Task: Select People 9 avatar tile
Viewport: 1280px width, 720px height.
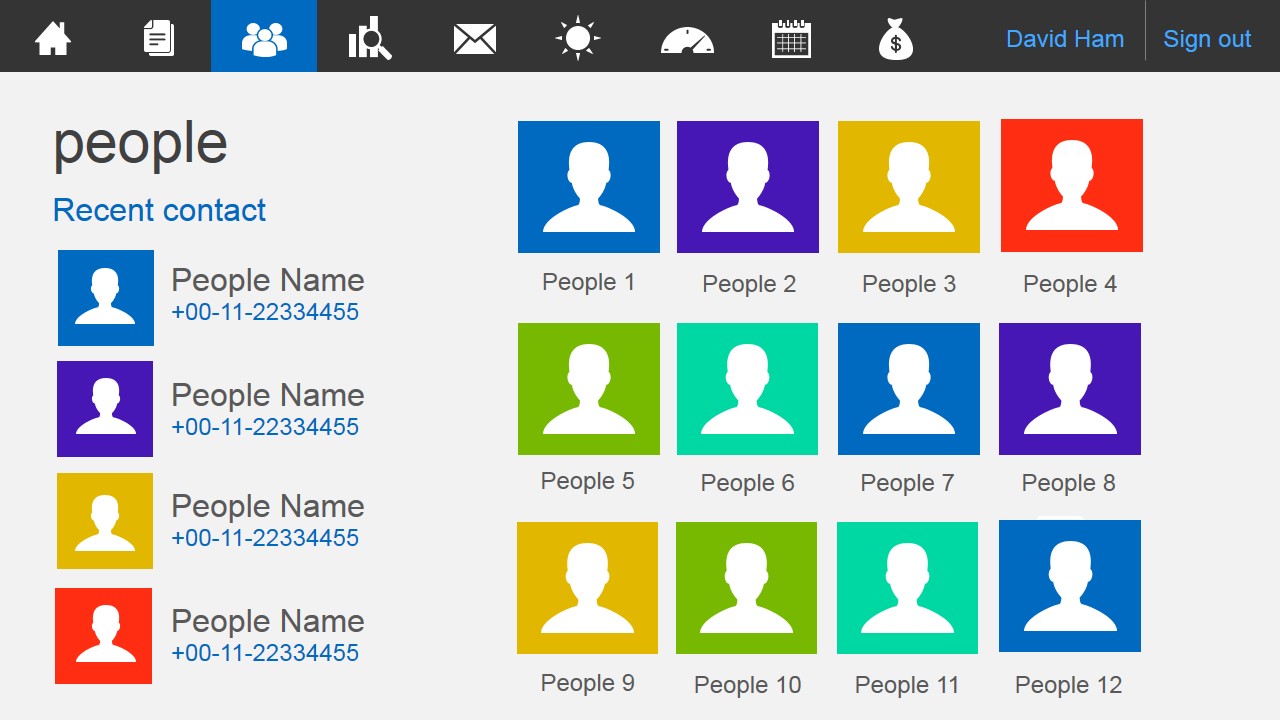Action: [587, 588]
